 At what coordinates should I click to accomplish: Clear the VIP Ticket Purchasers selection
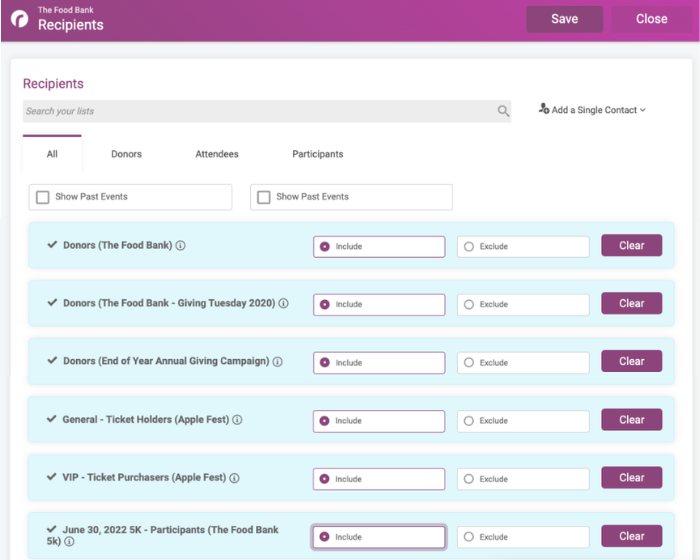coord(631,478)
